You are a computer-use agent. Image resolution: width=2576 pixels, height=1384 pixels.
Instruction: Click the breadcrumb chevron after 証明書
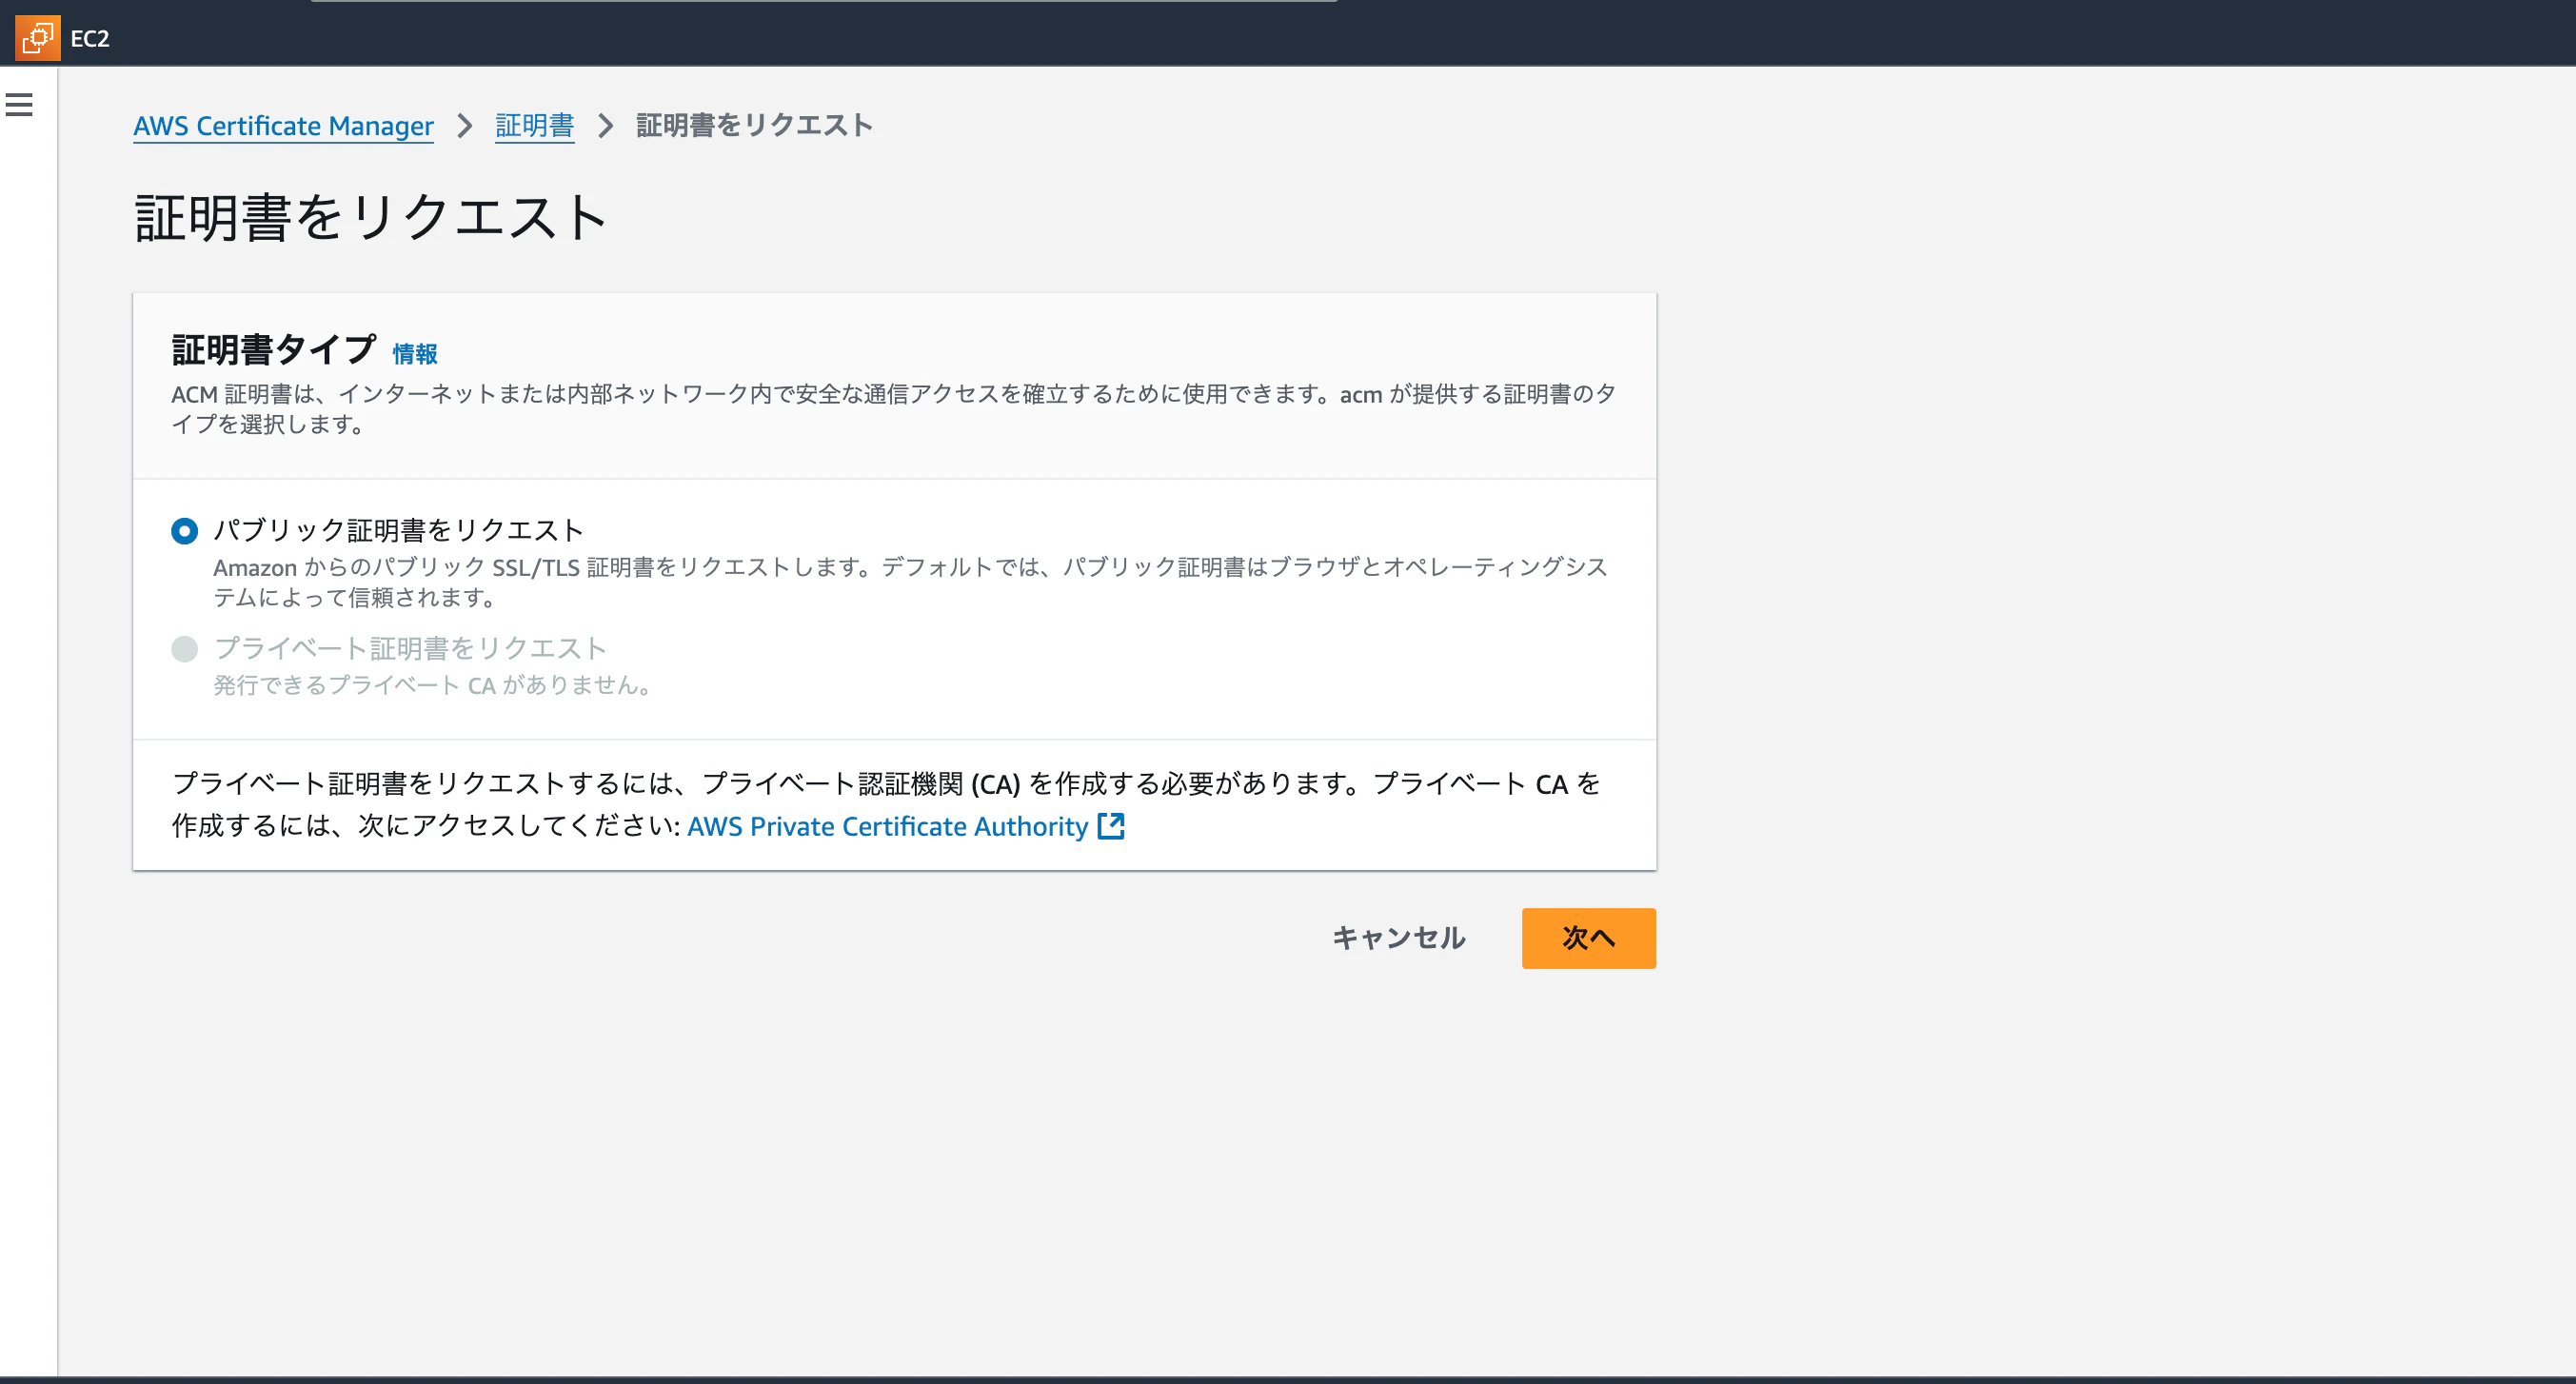(x=605, y=126)
